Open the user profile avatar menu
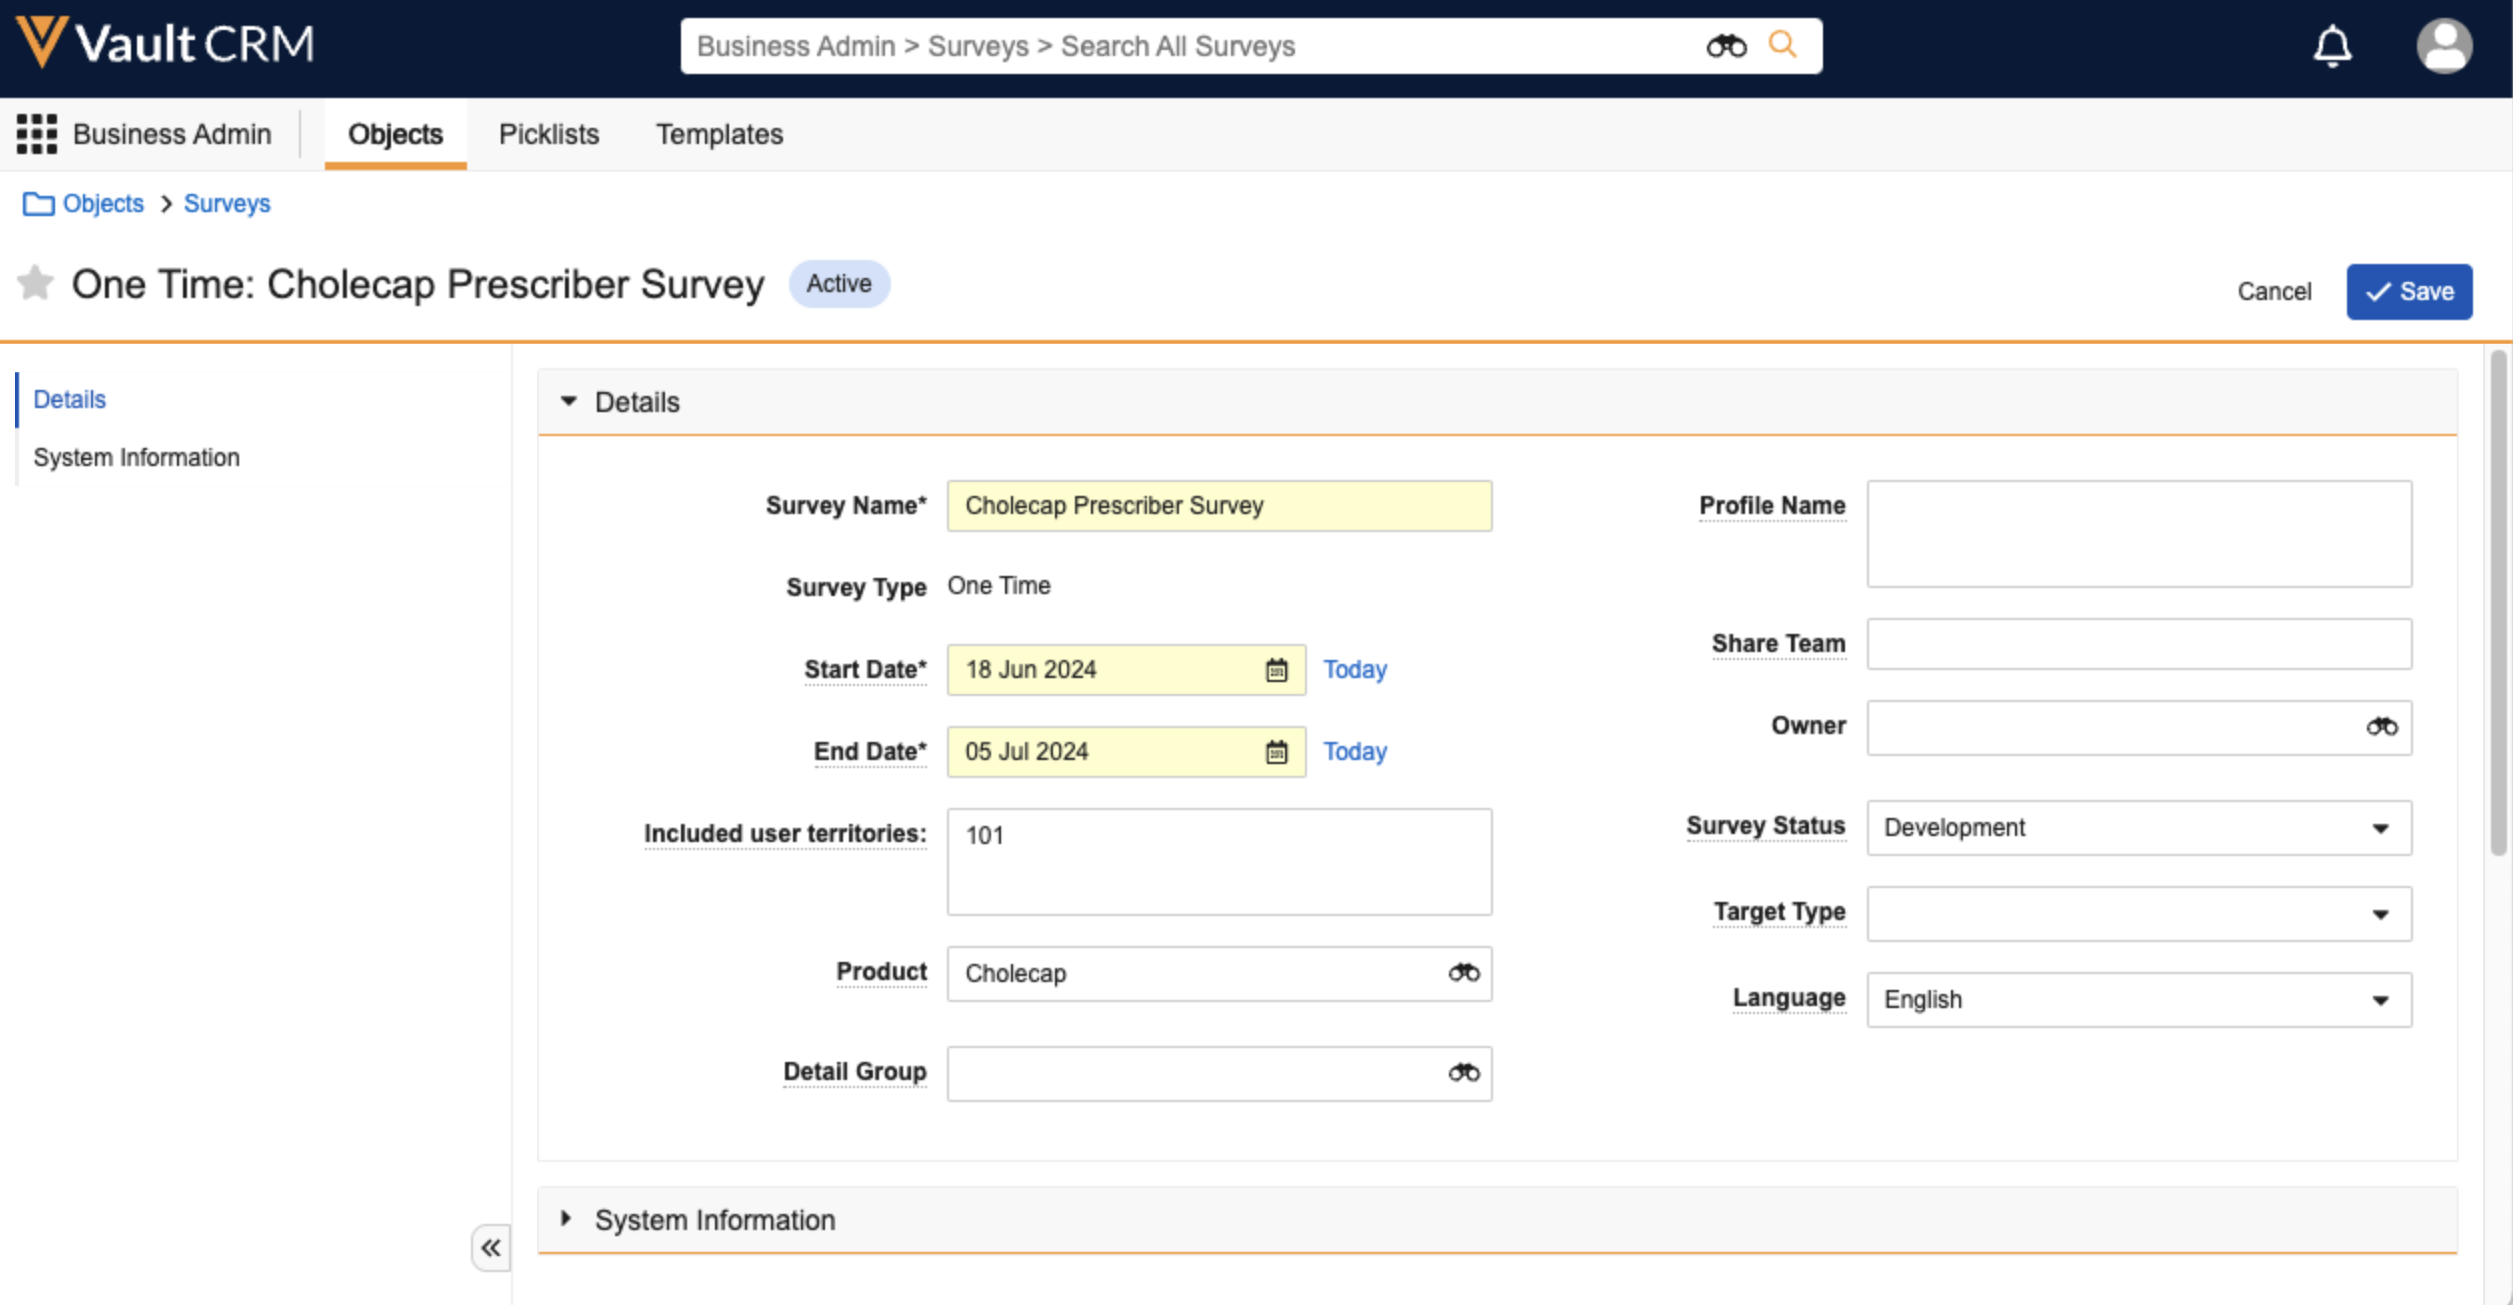 [x=2443, y=46]
